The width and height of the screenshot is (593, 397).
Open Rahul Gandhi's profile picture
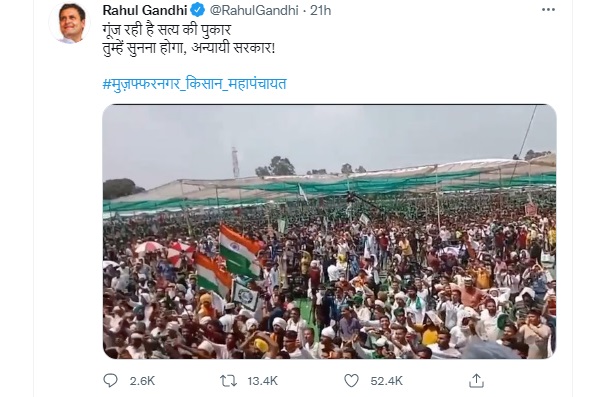click(x=70, y=23)
